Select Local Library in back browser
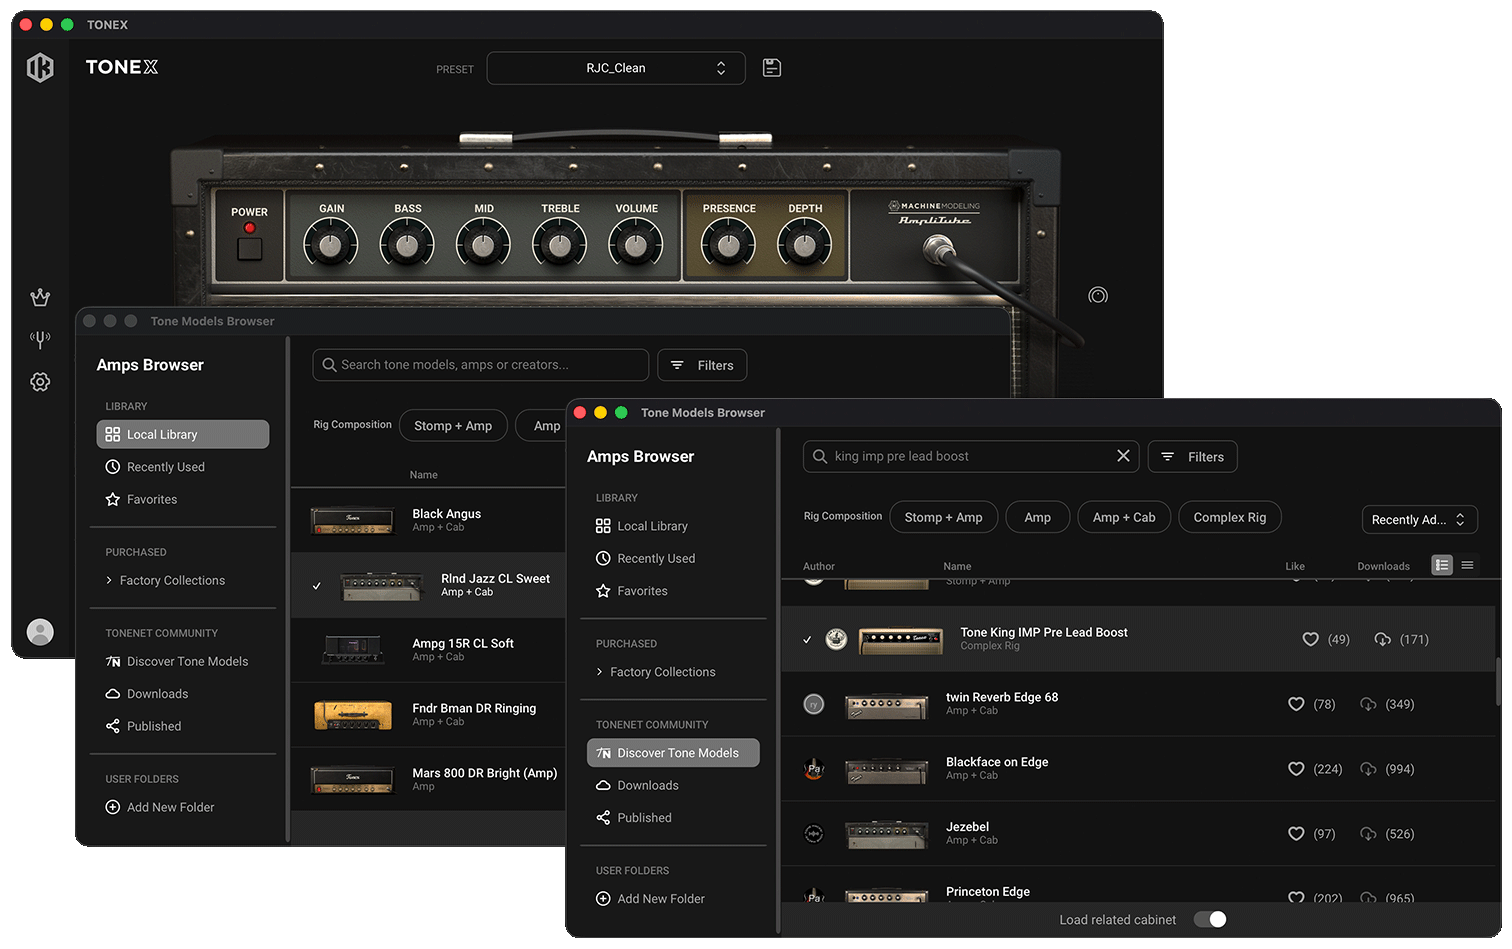 click(183, 434)
